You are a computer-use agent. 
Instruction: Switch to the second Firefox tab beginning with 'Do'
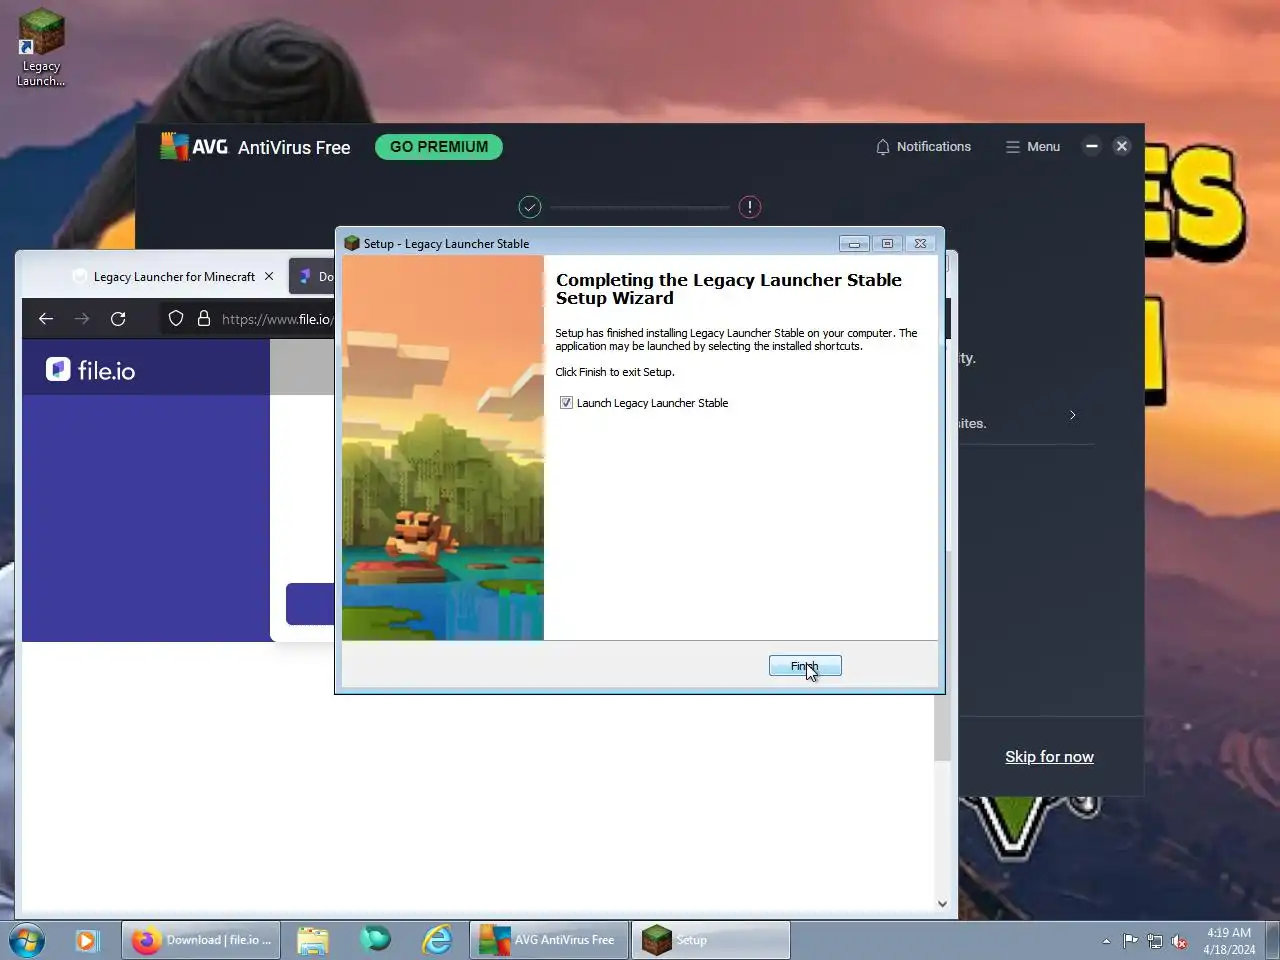pos(313,277)
